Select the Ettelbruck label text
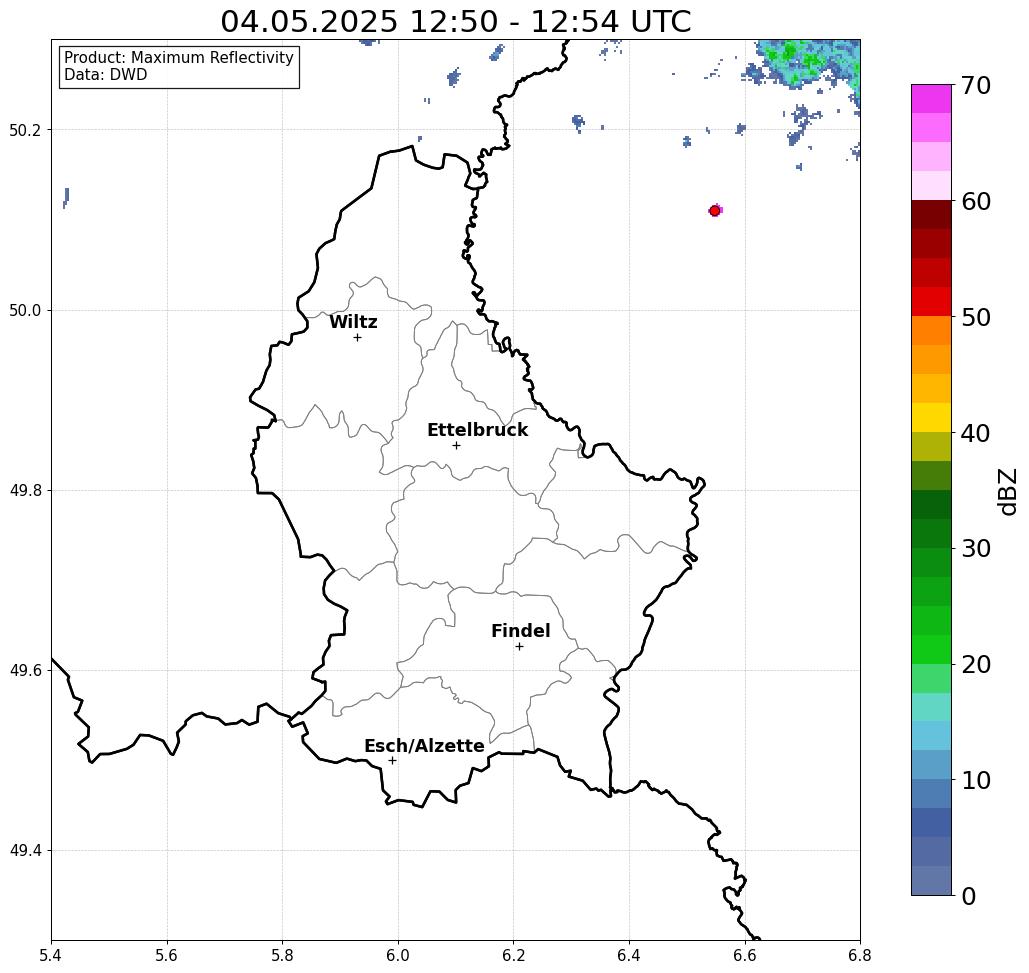1029x973 pixels. coord(477,430)
